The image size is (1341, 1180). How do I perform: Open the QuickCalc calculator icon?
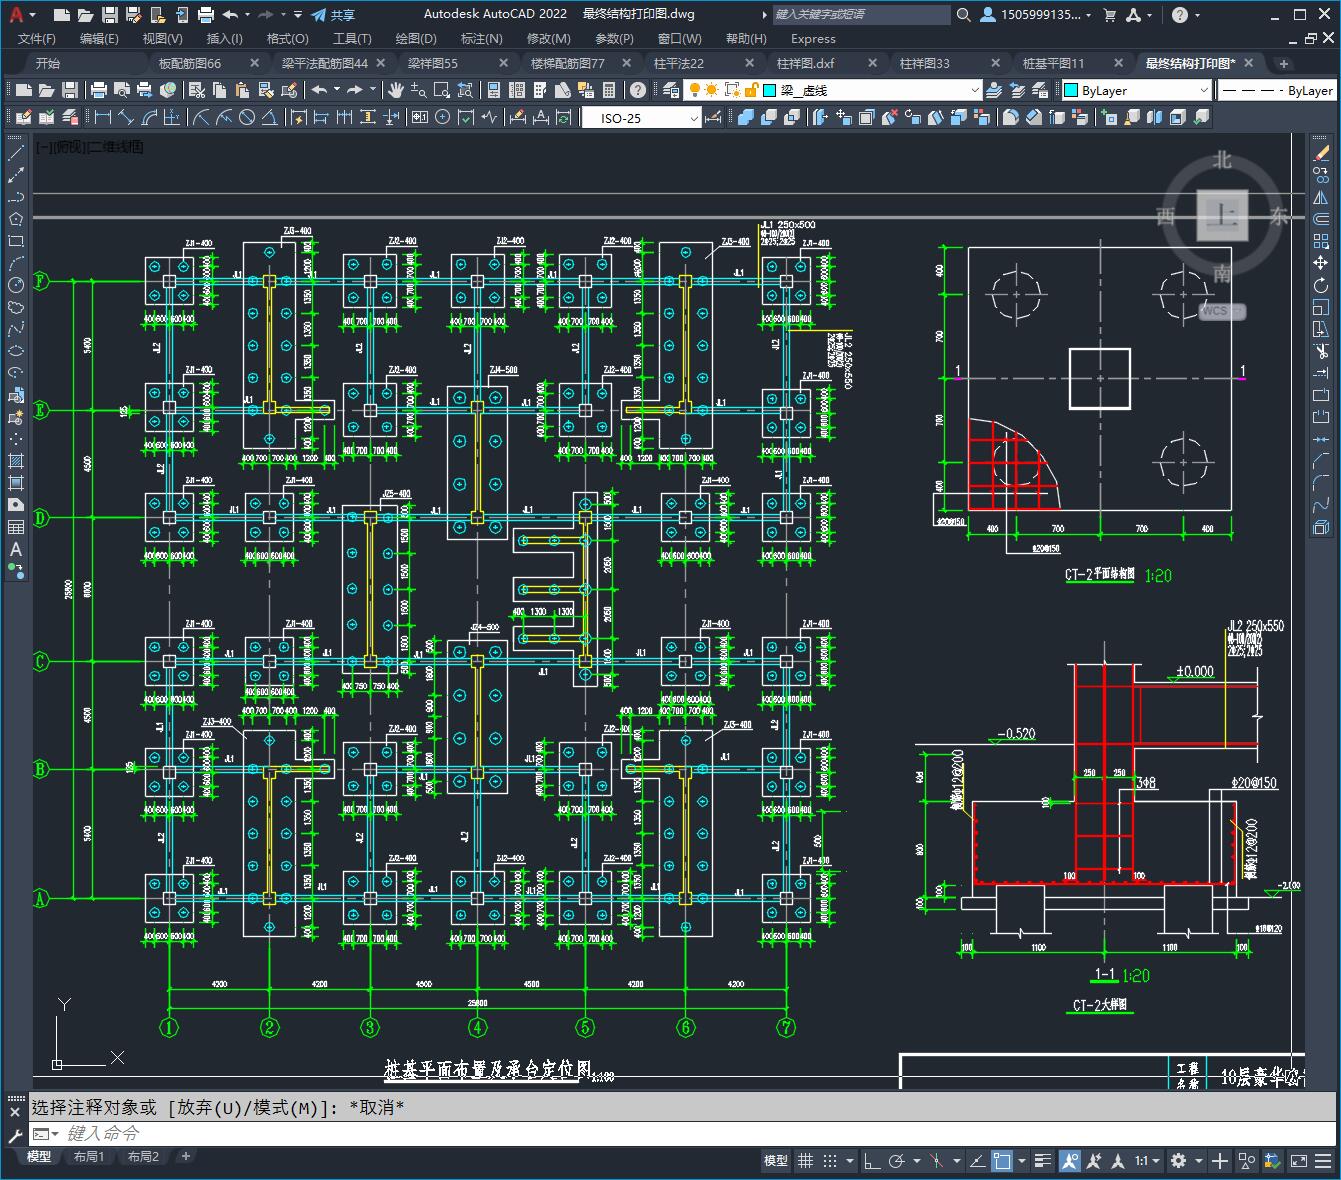pos(609,90)
